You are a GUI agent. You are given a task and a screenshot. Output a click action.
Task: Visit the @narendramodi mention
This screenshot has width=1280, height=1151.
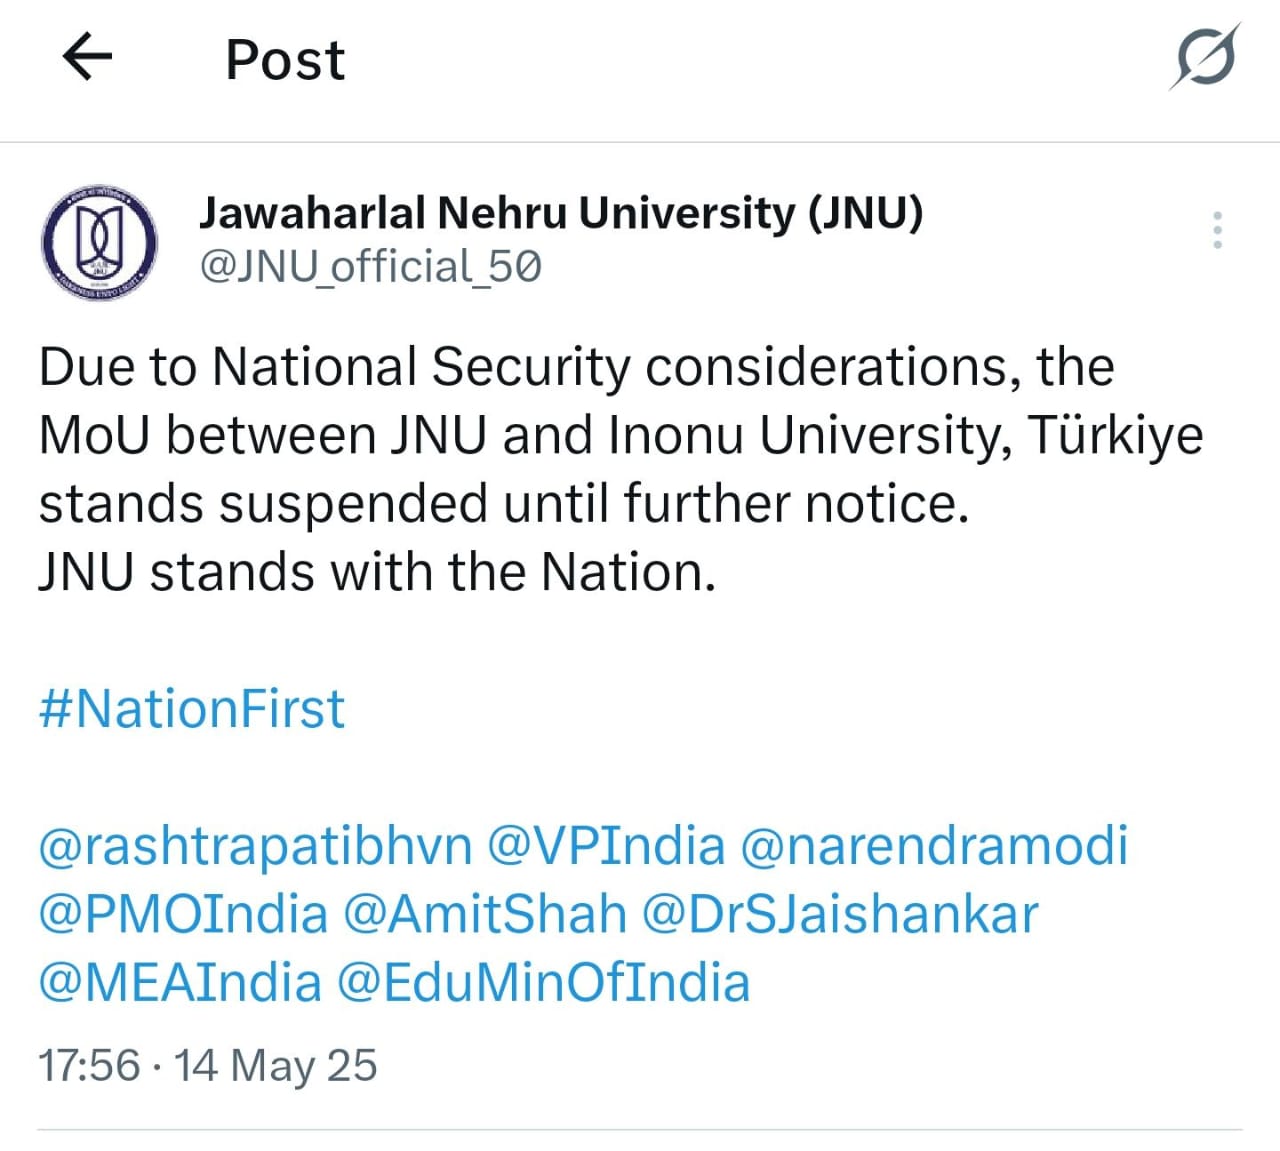(x=937, y=845)
